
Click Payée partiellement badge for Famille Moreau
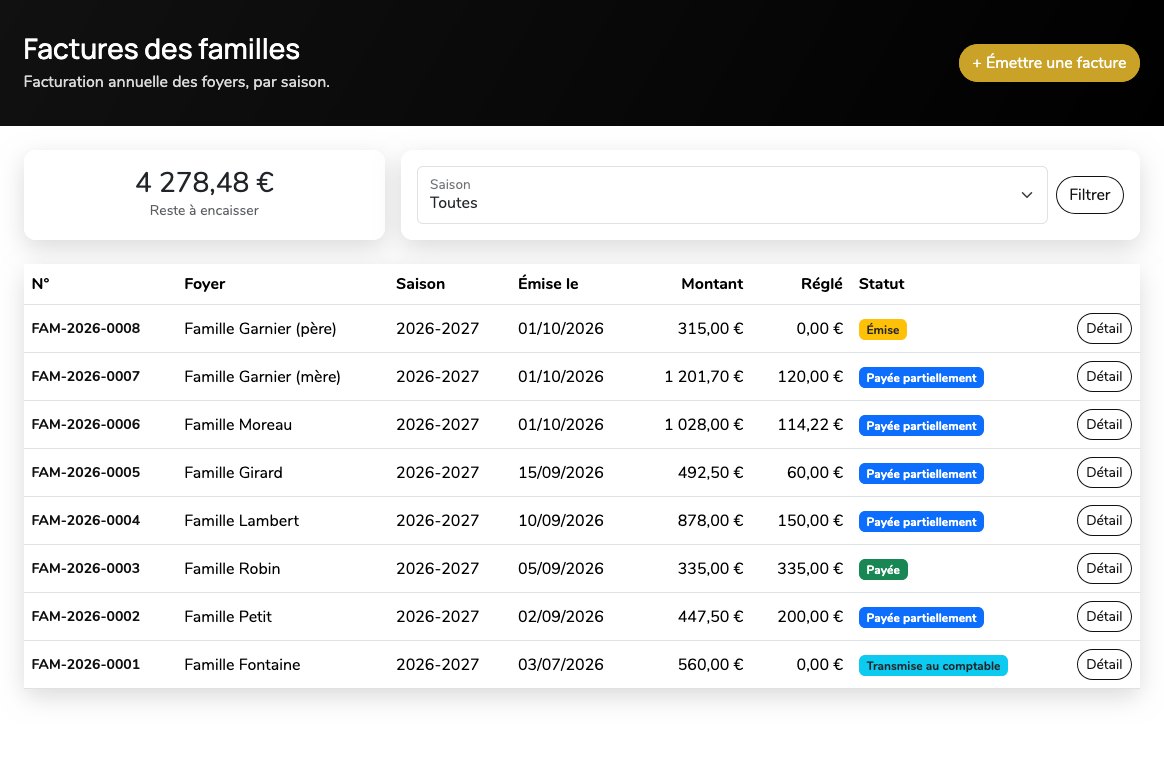pos(921,425)
